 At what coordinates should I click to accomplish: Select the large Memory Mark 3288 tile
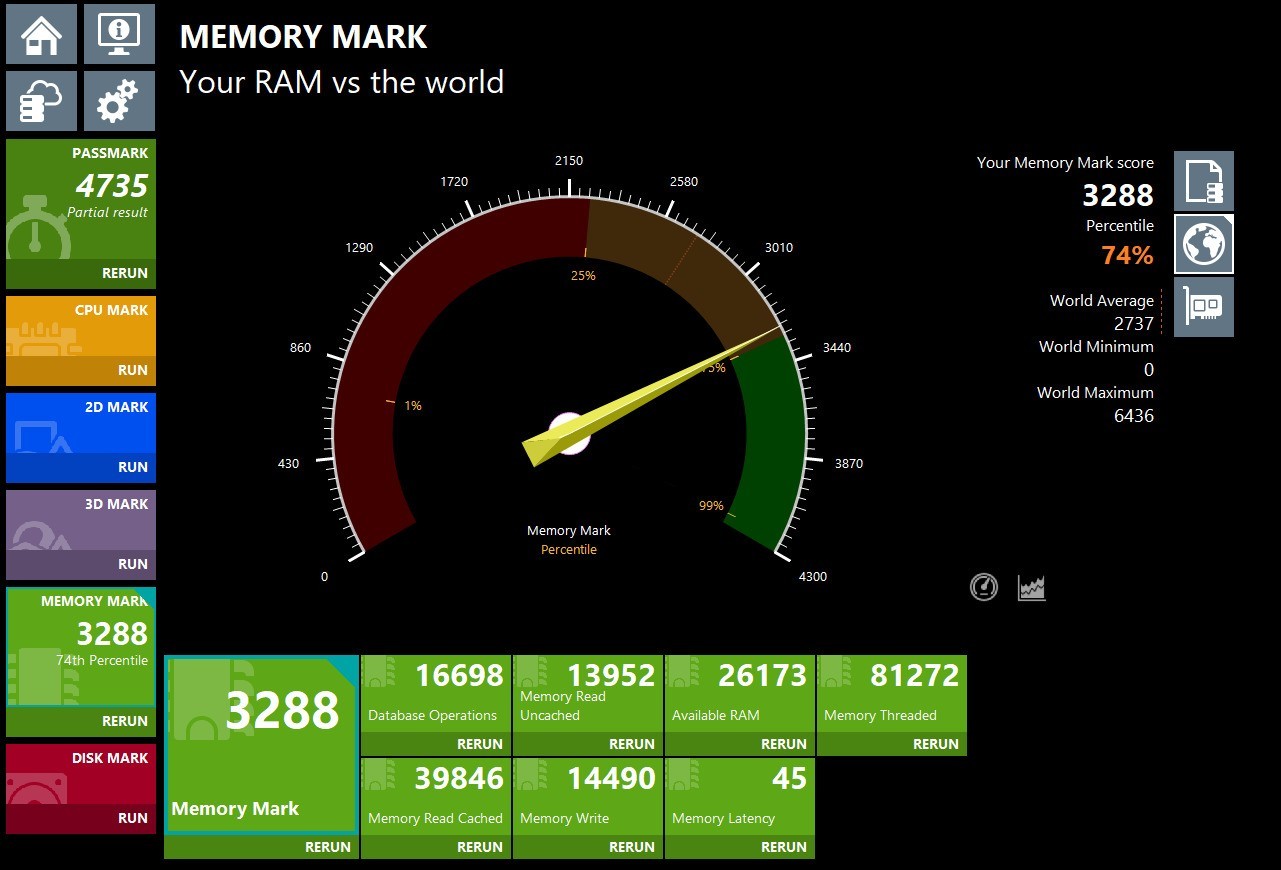point(261,745)
